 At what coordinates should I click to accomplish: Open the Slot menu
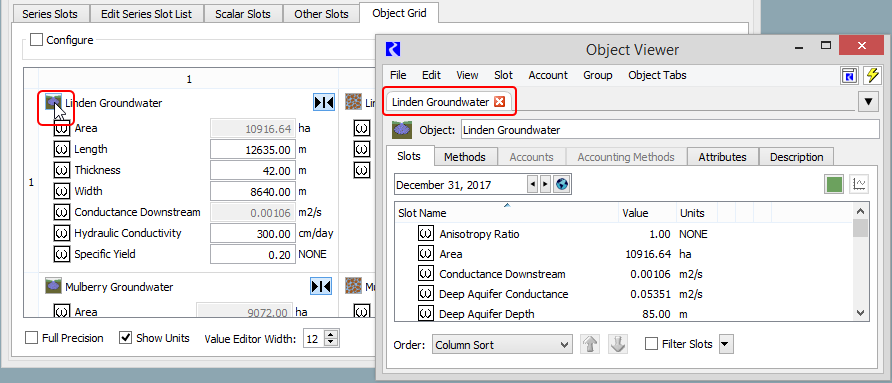[x=503, y=75]
